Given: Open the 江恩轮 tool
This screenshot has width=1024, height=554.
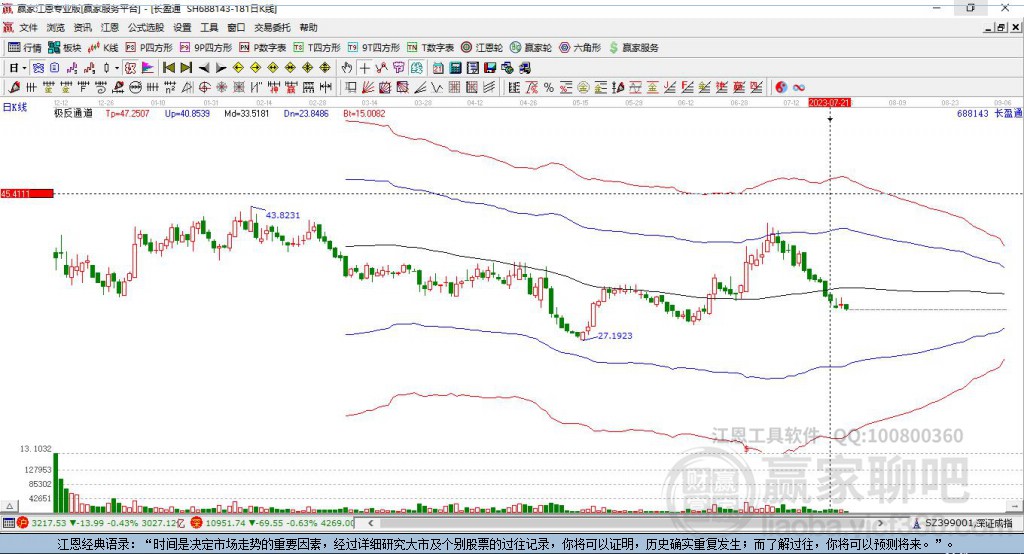Looking at the screenshot, I should pyautogui.click(x=482, y=48).
